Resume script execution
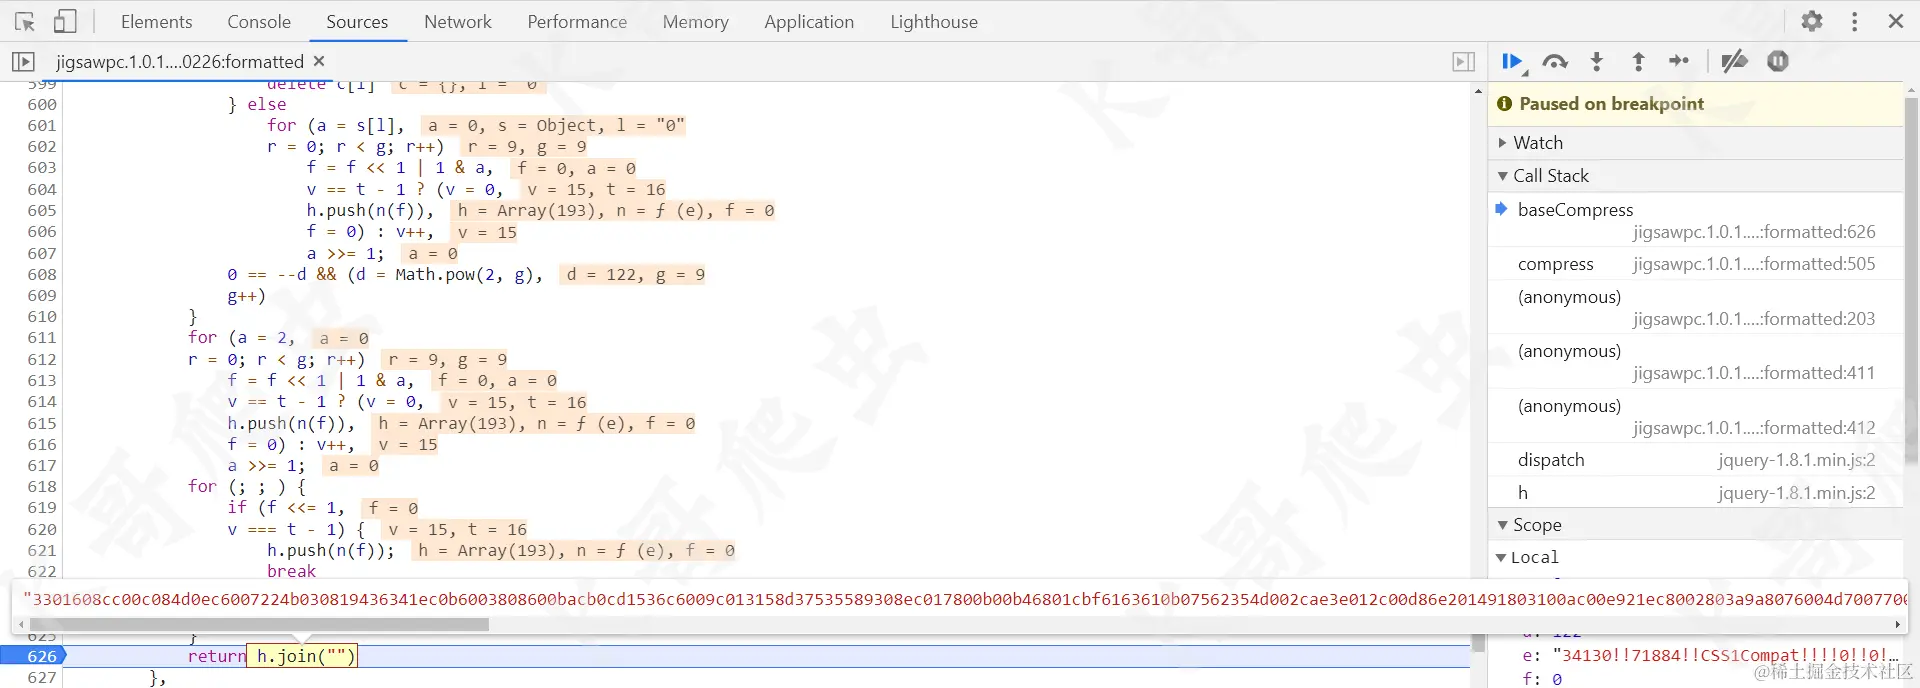The width and height of the screenshot is (1920, 688). (x=1513, y=62)
